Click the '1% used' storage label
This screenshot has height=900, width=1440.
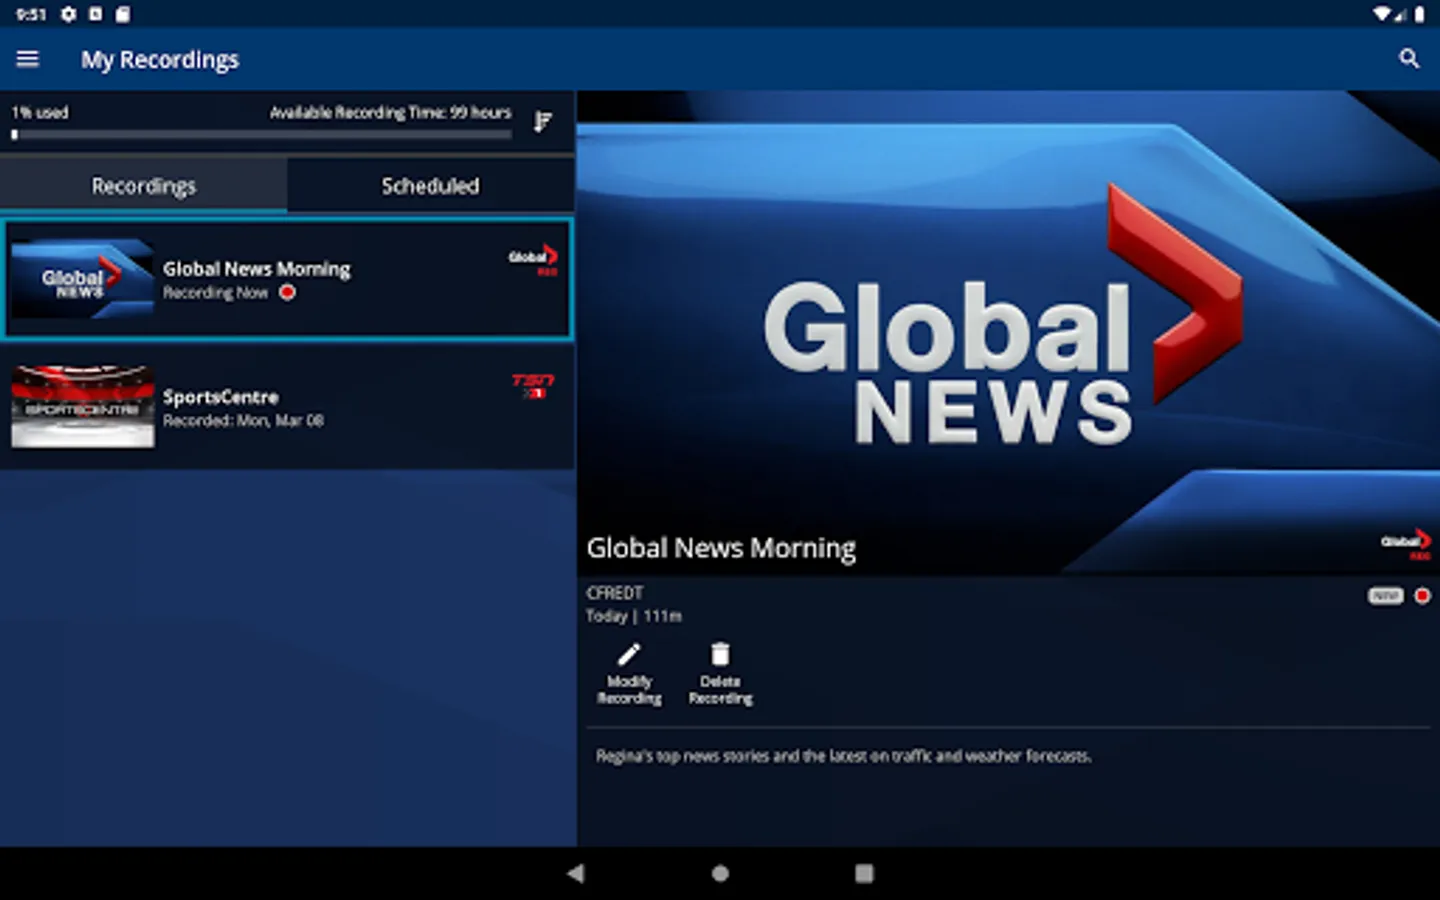40,113
